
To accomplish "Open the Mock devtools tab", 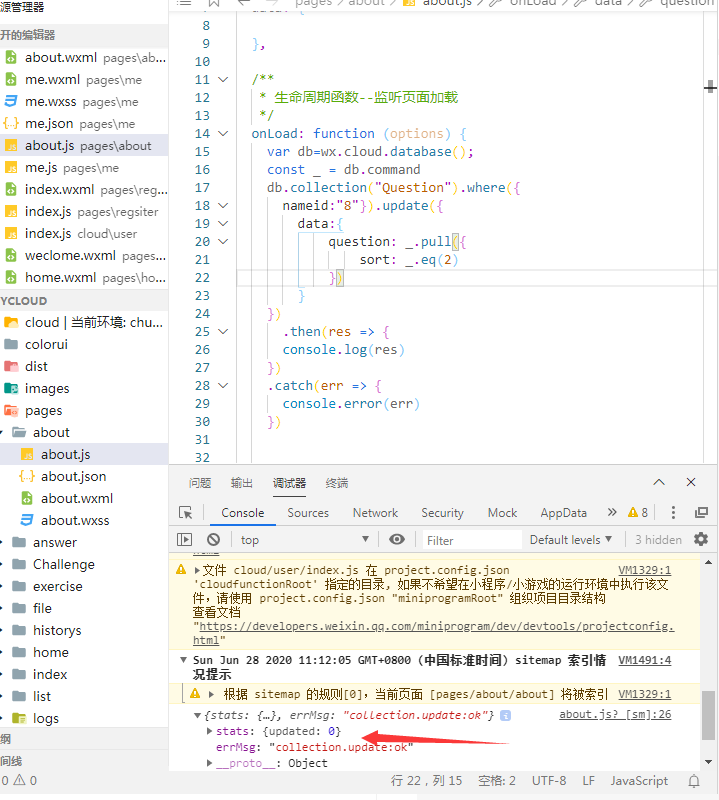I will (502, 513).
